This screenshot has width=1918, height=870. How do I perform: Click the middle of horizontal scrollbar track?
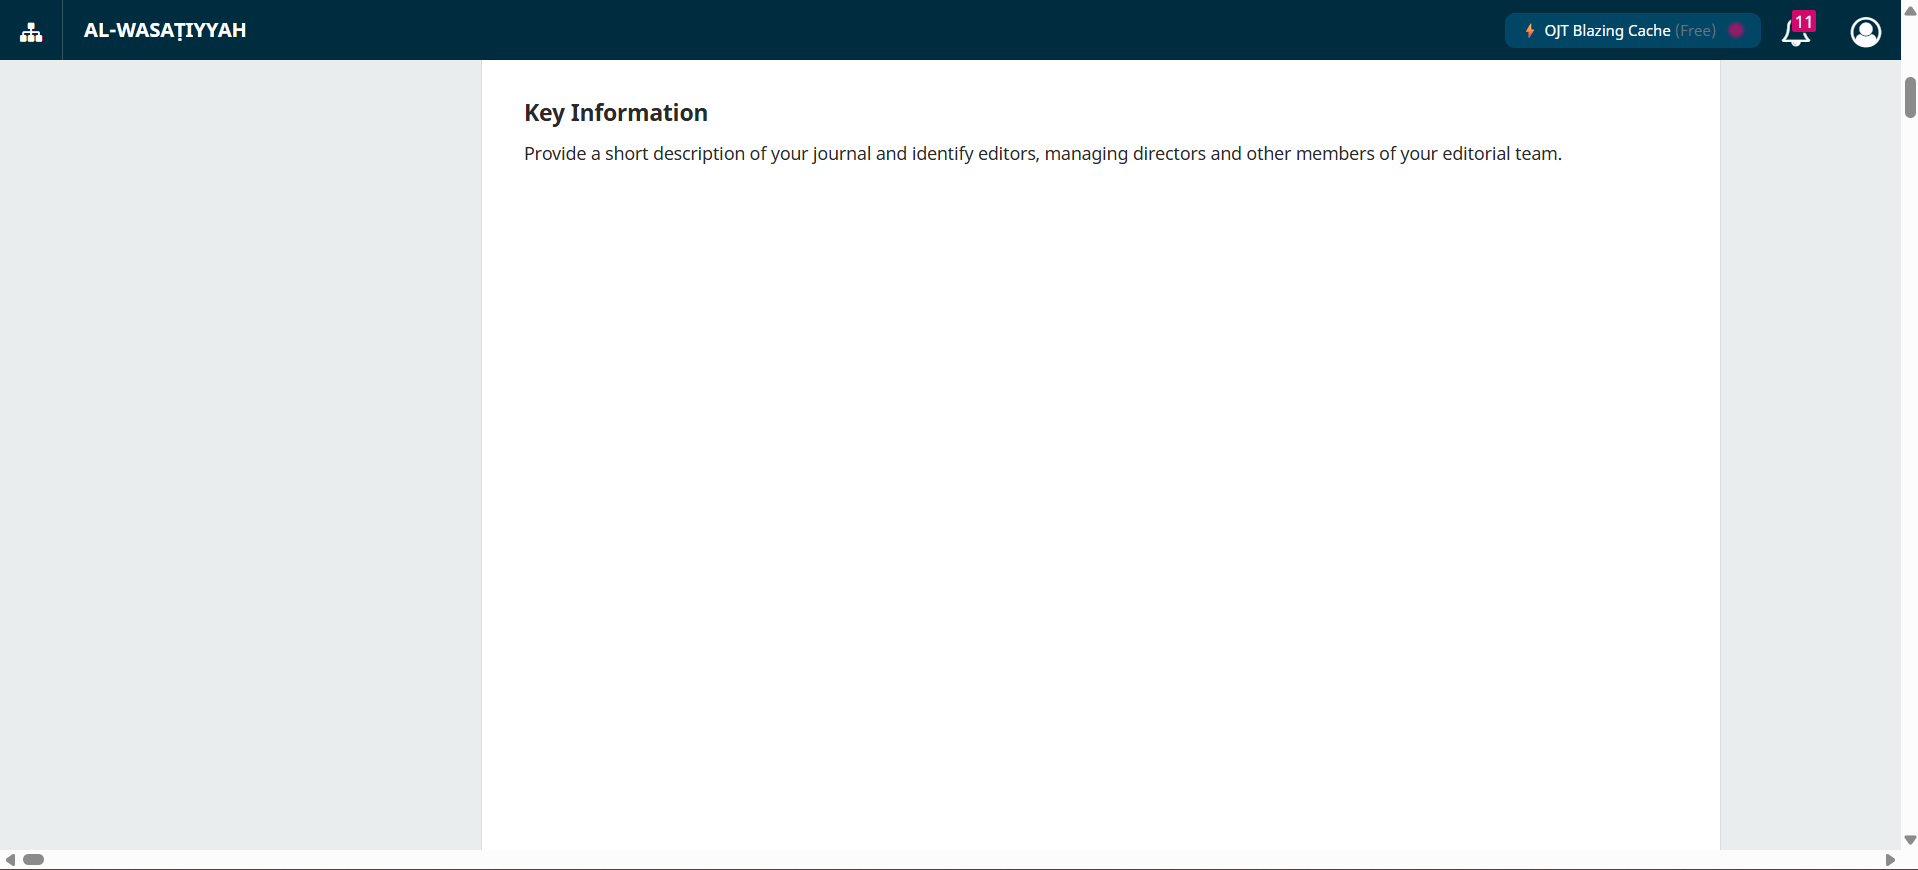pyautogui.click(x=950, y=860)
